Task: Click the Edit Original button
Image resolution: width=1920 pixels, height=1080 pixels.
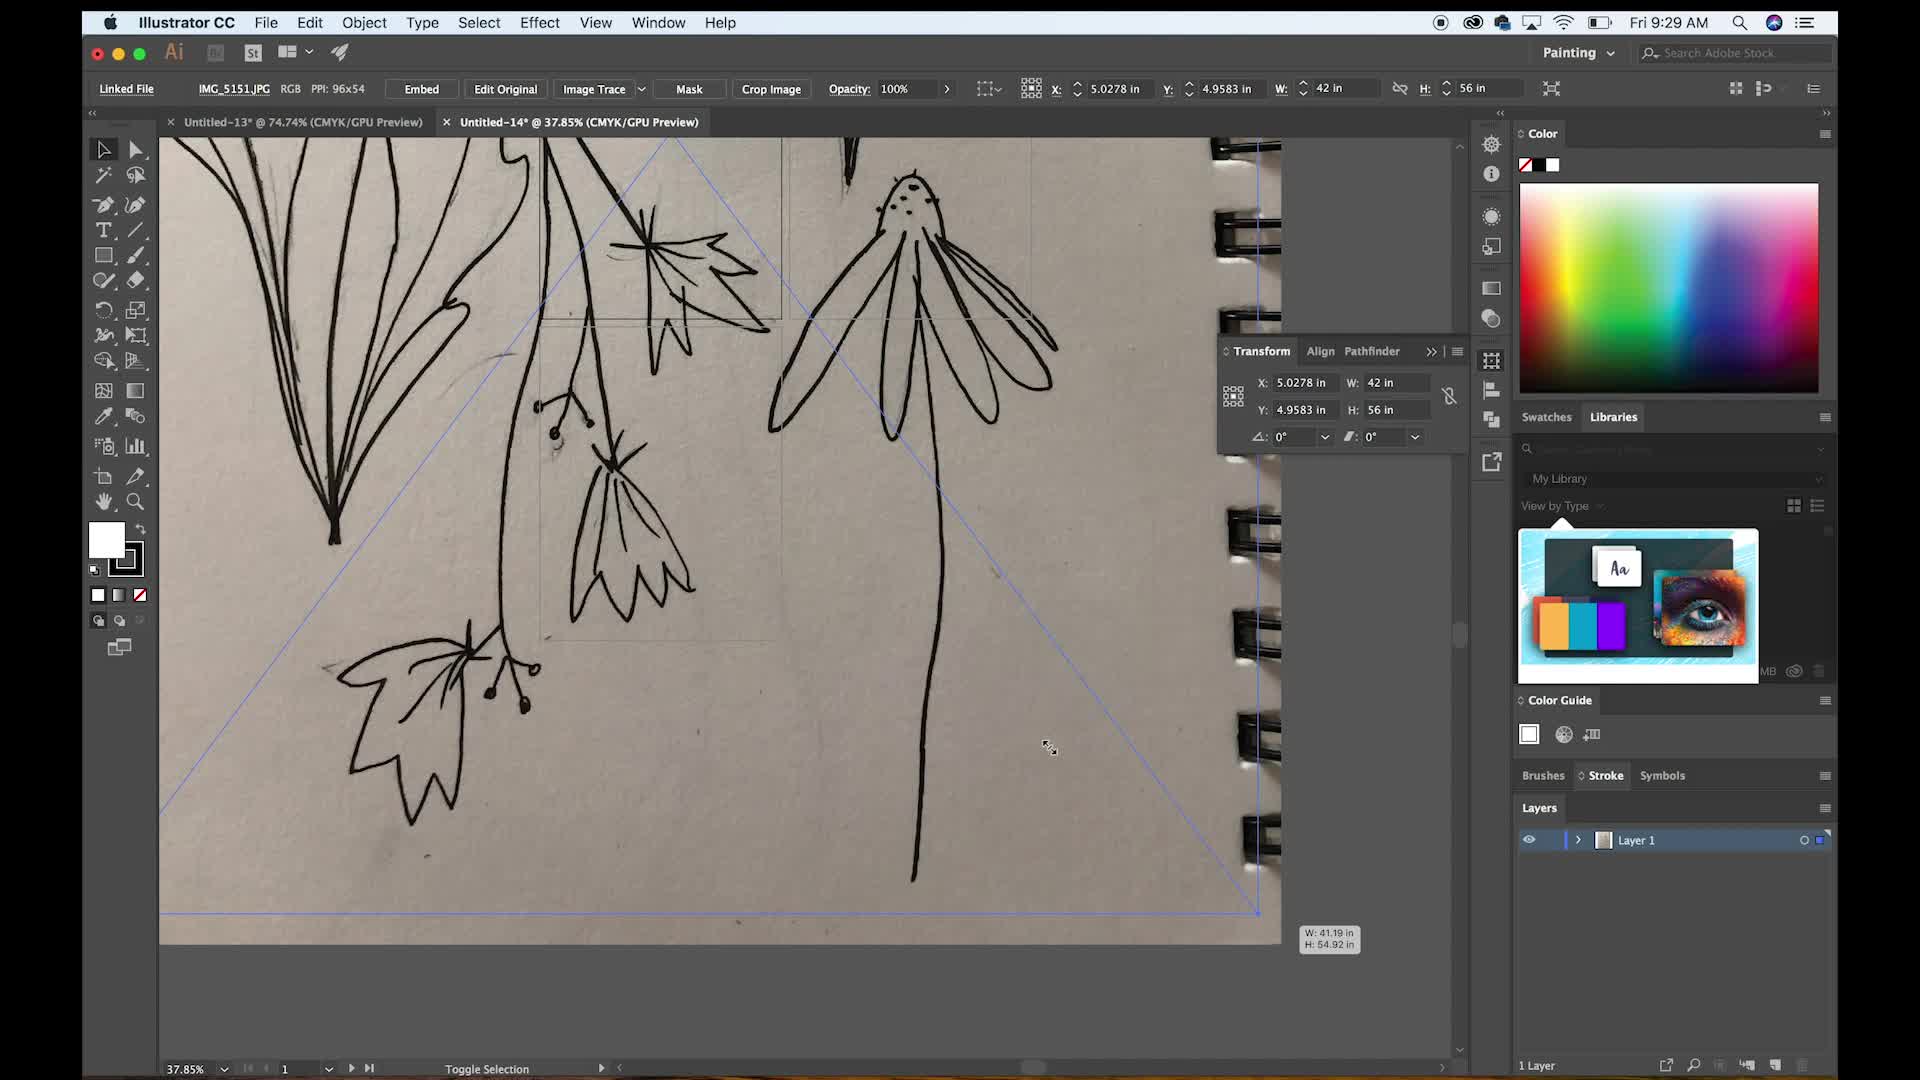Action: (505, 89)
